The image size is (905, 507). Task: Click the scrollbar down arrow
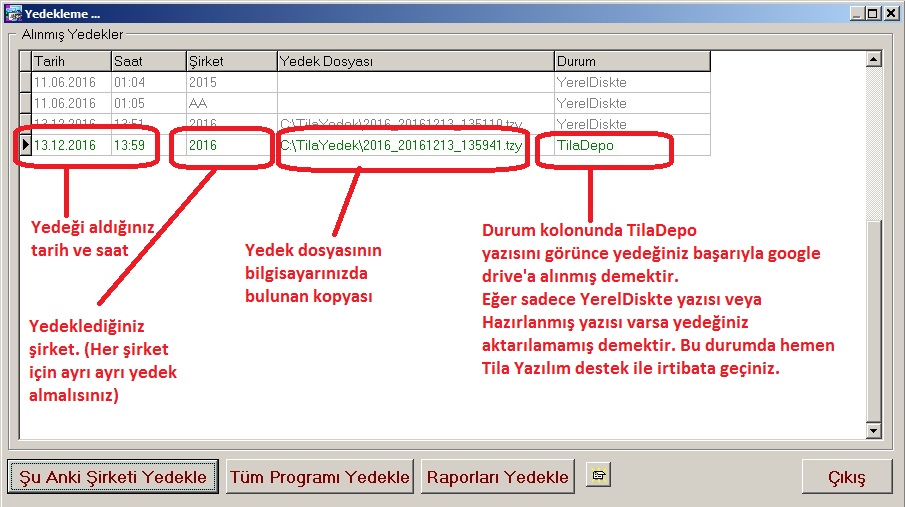pyautogui.click(x=874, y=430)
